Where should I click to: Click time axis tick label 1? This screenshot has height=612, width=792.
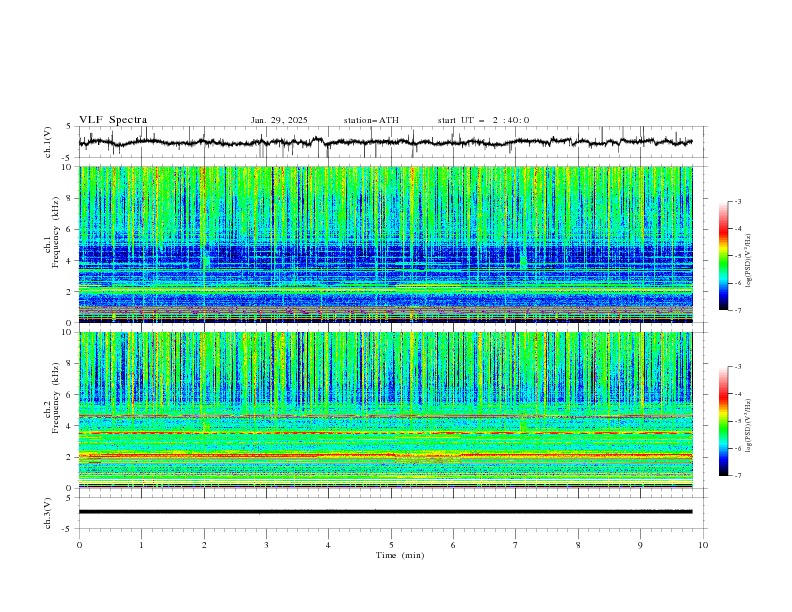click(x=141, y=545)
